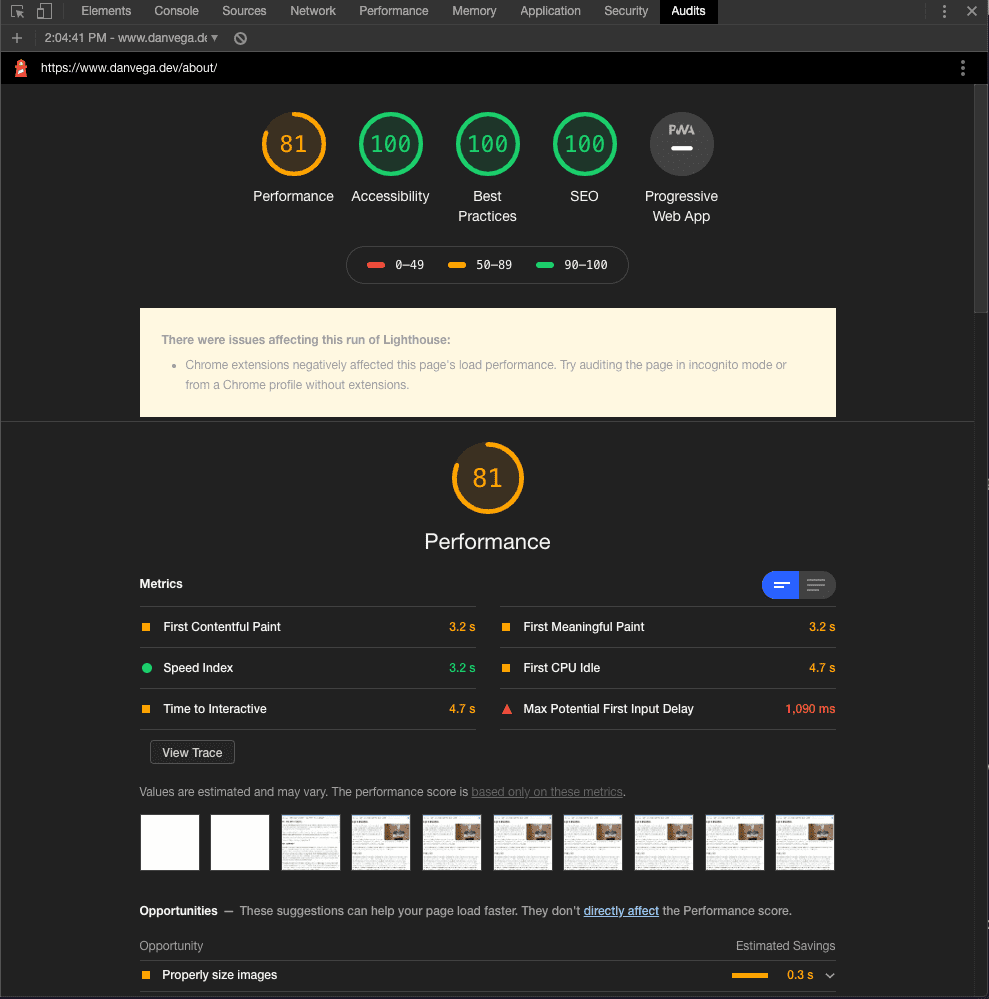Open the 'based only on these metrics' link
Viewport: 989px width, 999px height.
pos(547,791)
